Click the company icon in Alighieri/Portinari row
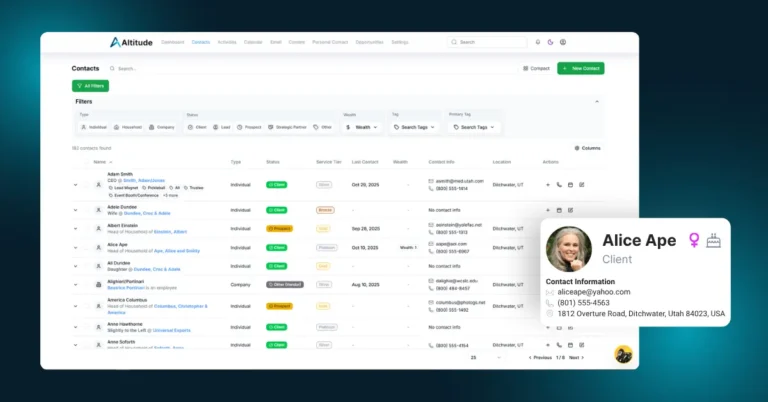This screenshot has height=402, width=768. point(98,284)
